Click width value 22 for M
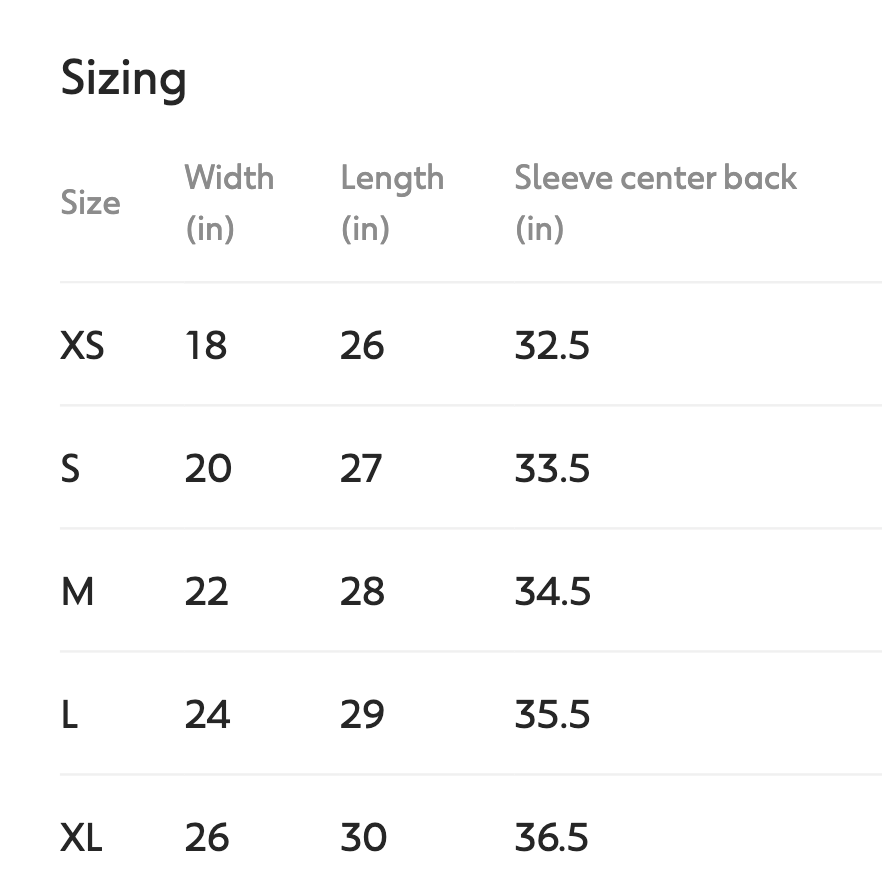The height and width of the screenshot is (892, 882). click(207, 592)
